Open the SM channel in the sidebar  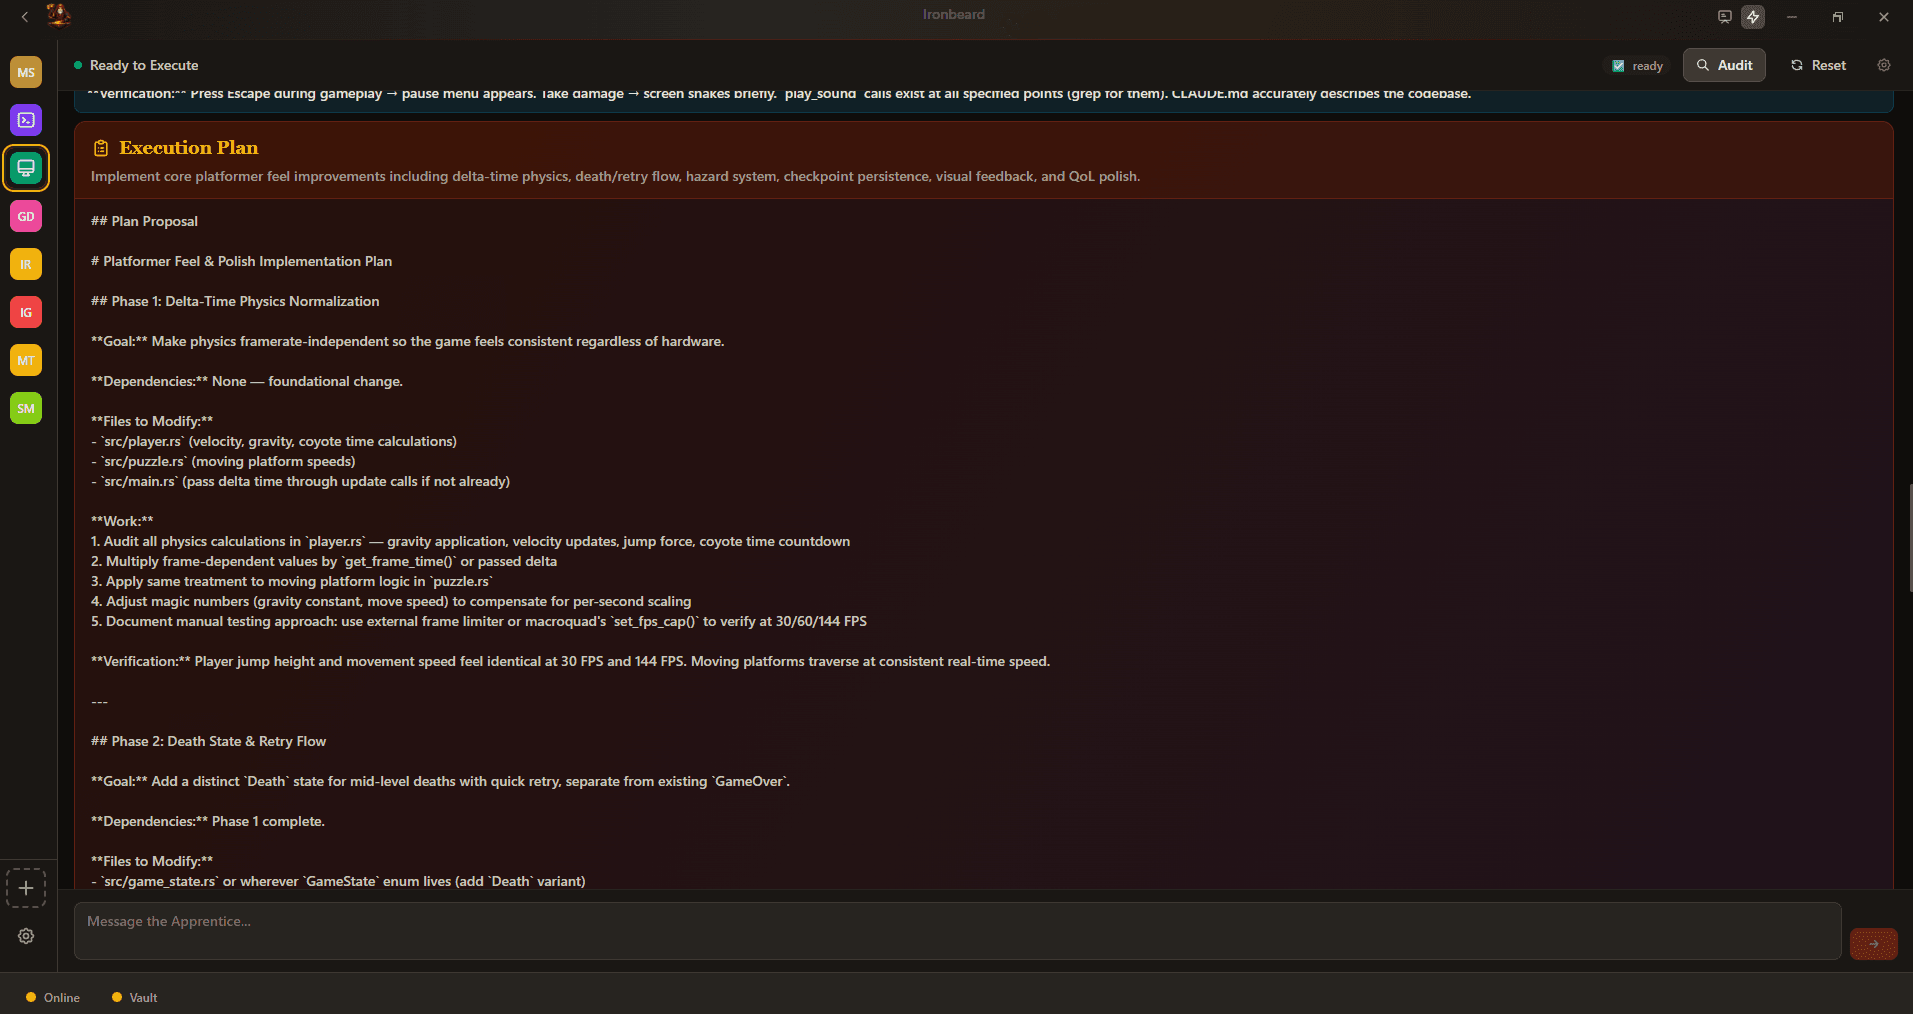point(26,408)
